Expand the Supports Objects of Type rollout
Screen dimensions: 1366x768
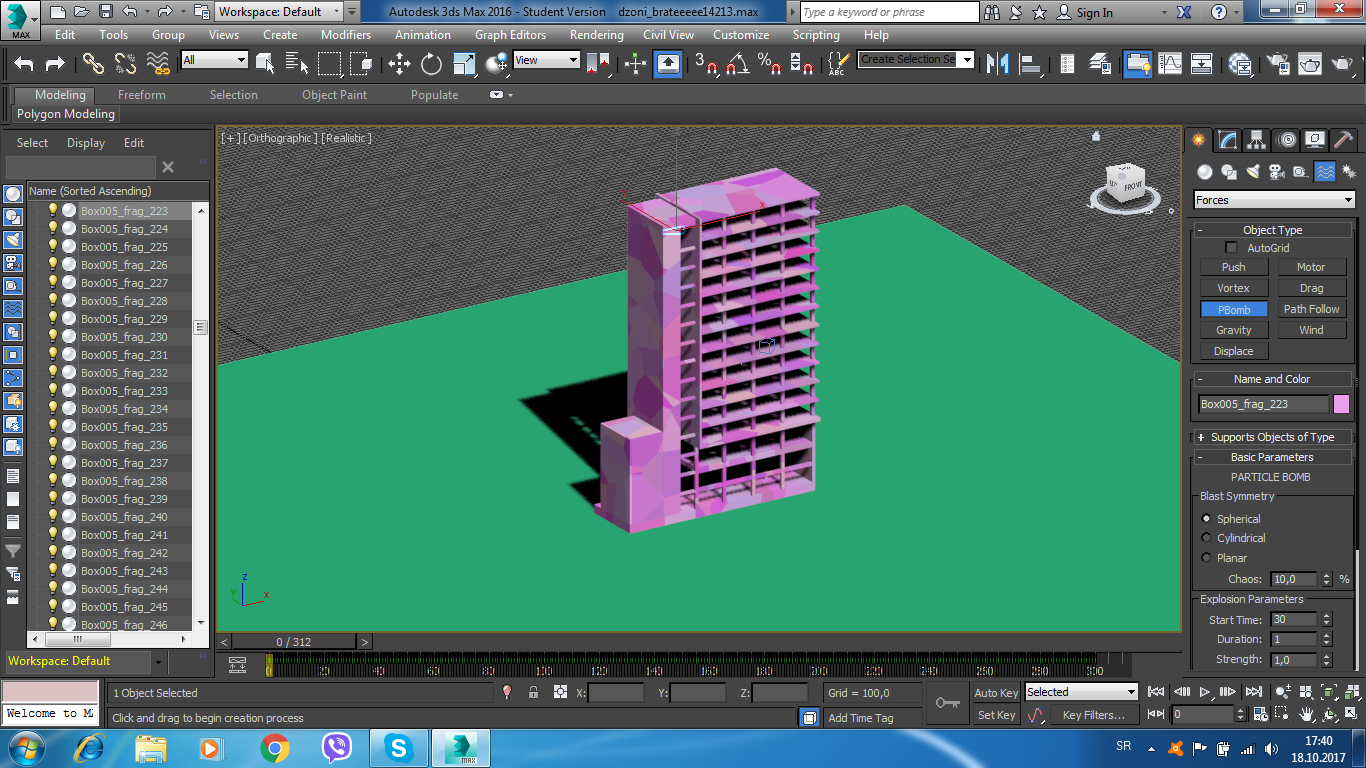[1272, 437]
